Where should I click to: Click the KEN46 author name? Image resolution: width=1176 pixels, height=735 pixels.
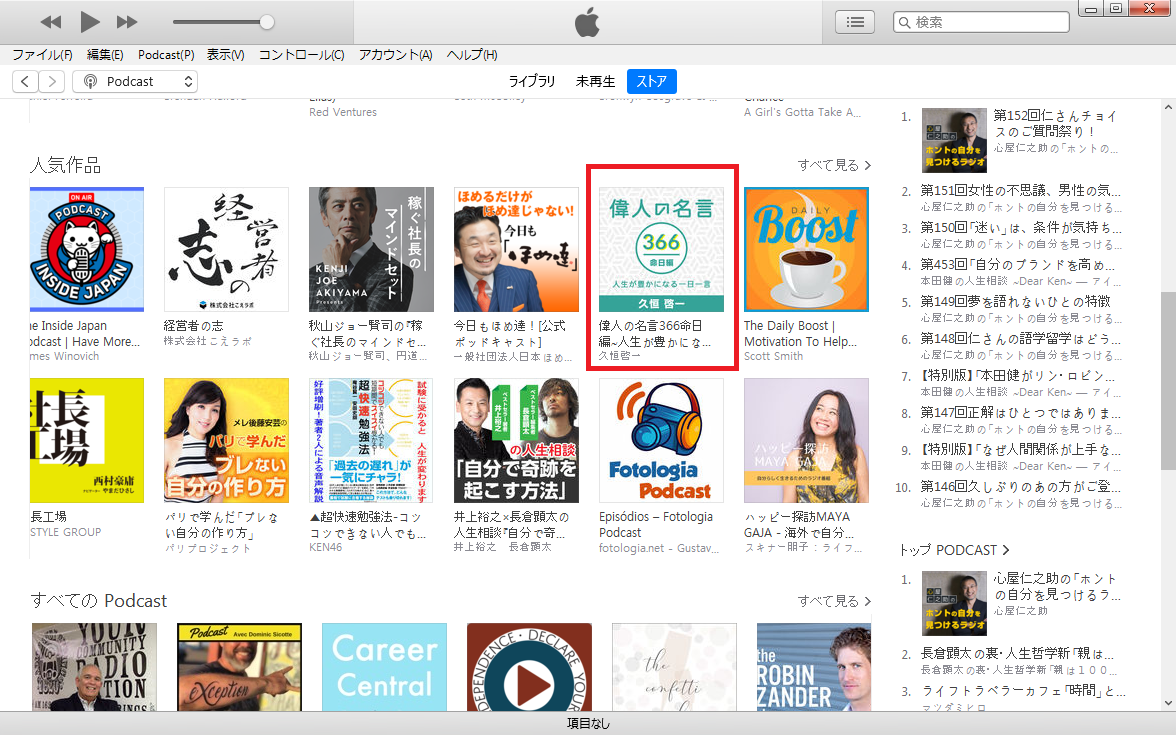pos(326,548)
